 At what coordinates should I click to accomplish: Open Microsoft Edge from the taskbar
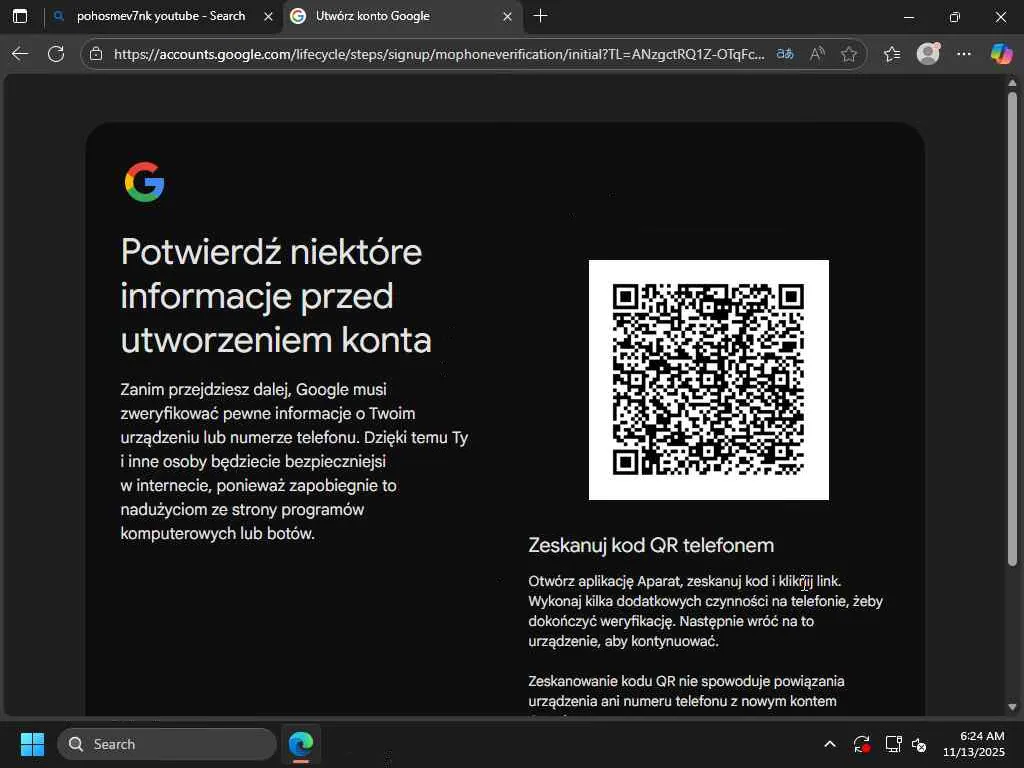tap(301, 744)
